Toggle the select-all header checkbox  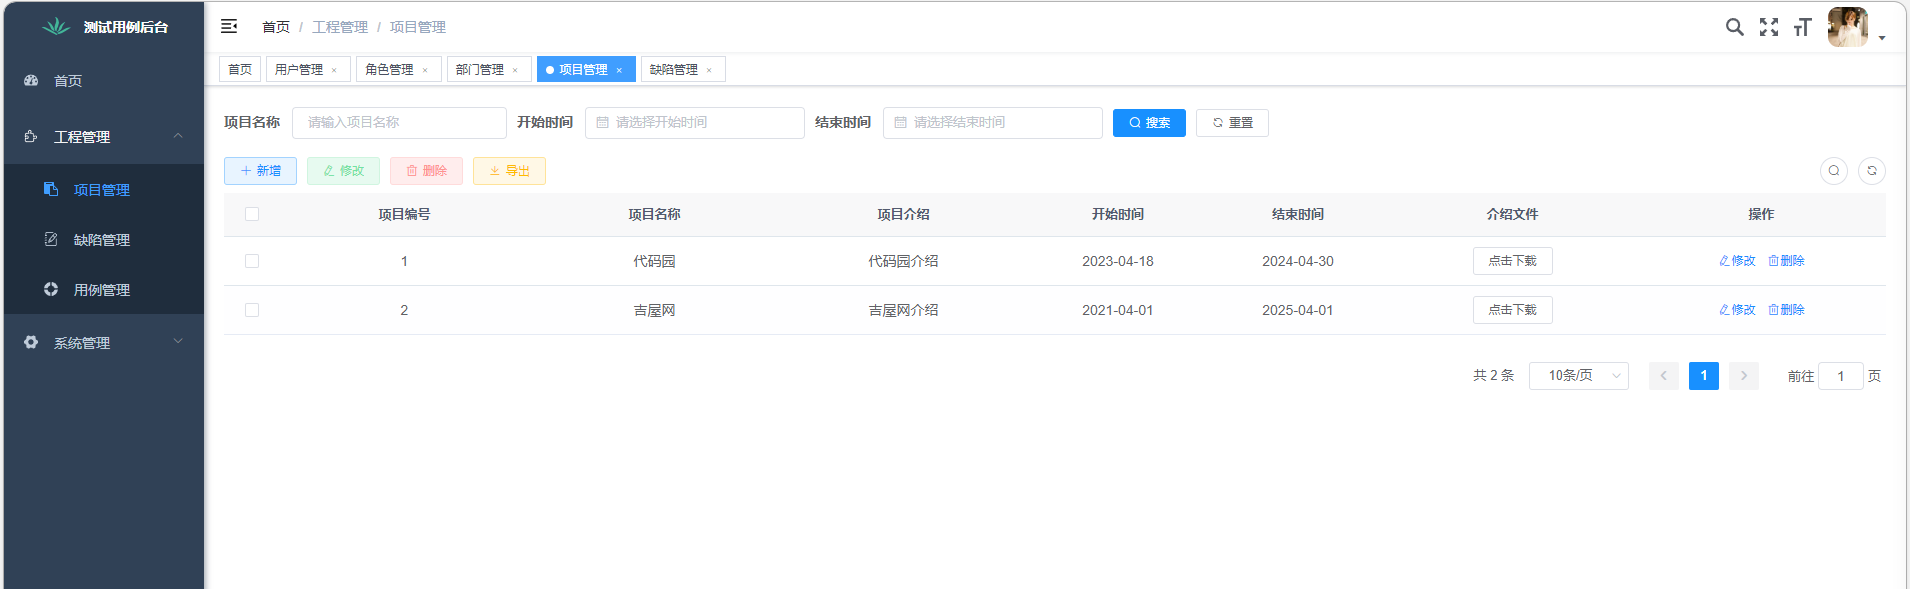pyautogui.click(x=252, y=214)
